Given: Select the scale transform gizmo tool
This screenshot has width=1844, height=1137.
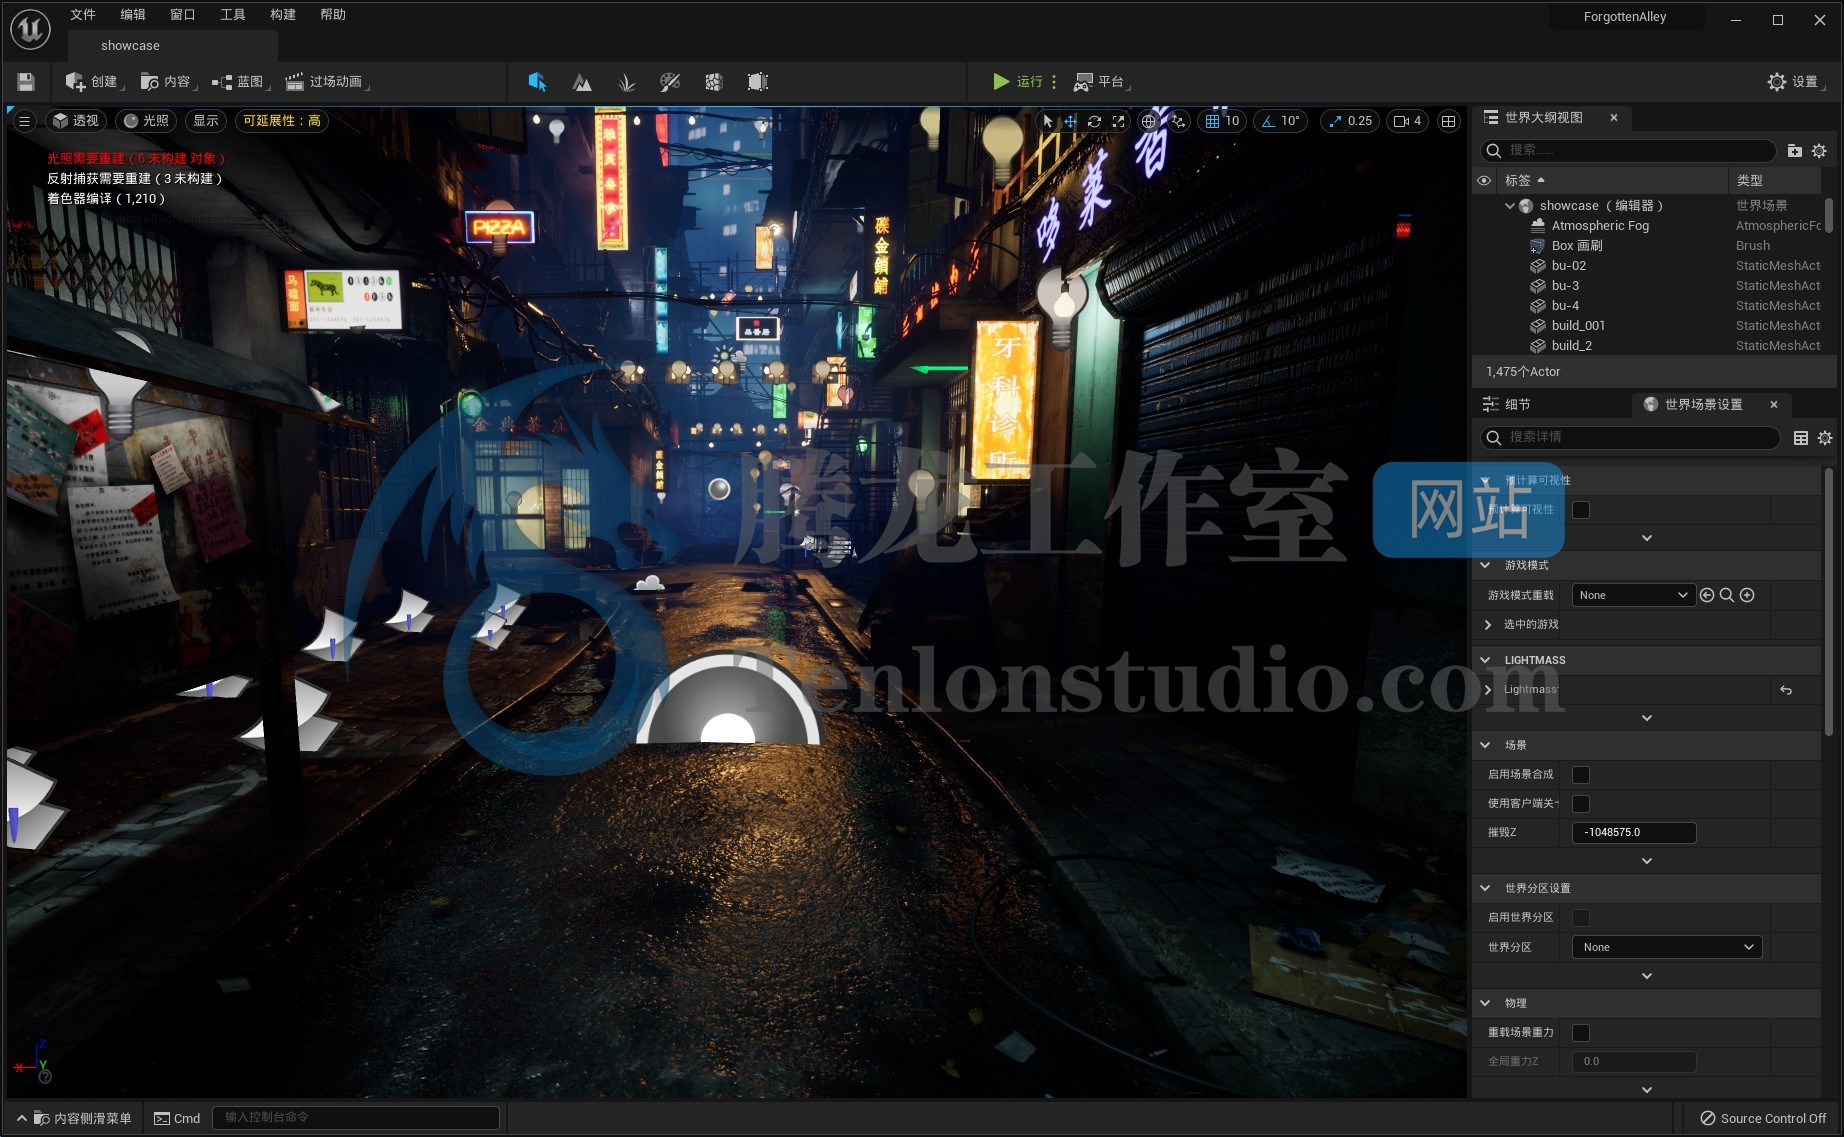Looking at the screenshot, I should 1118,121.
